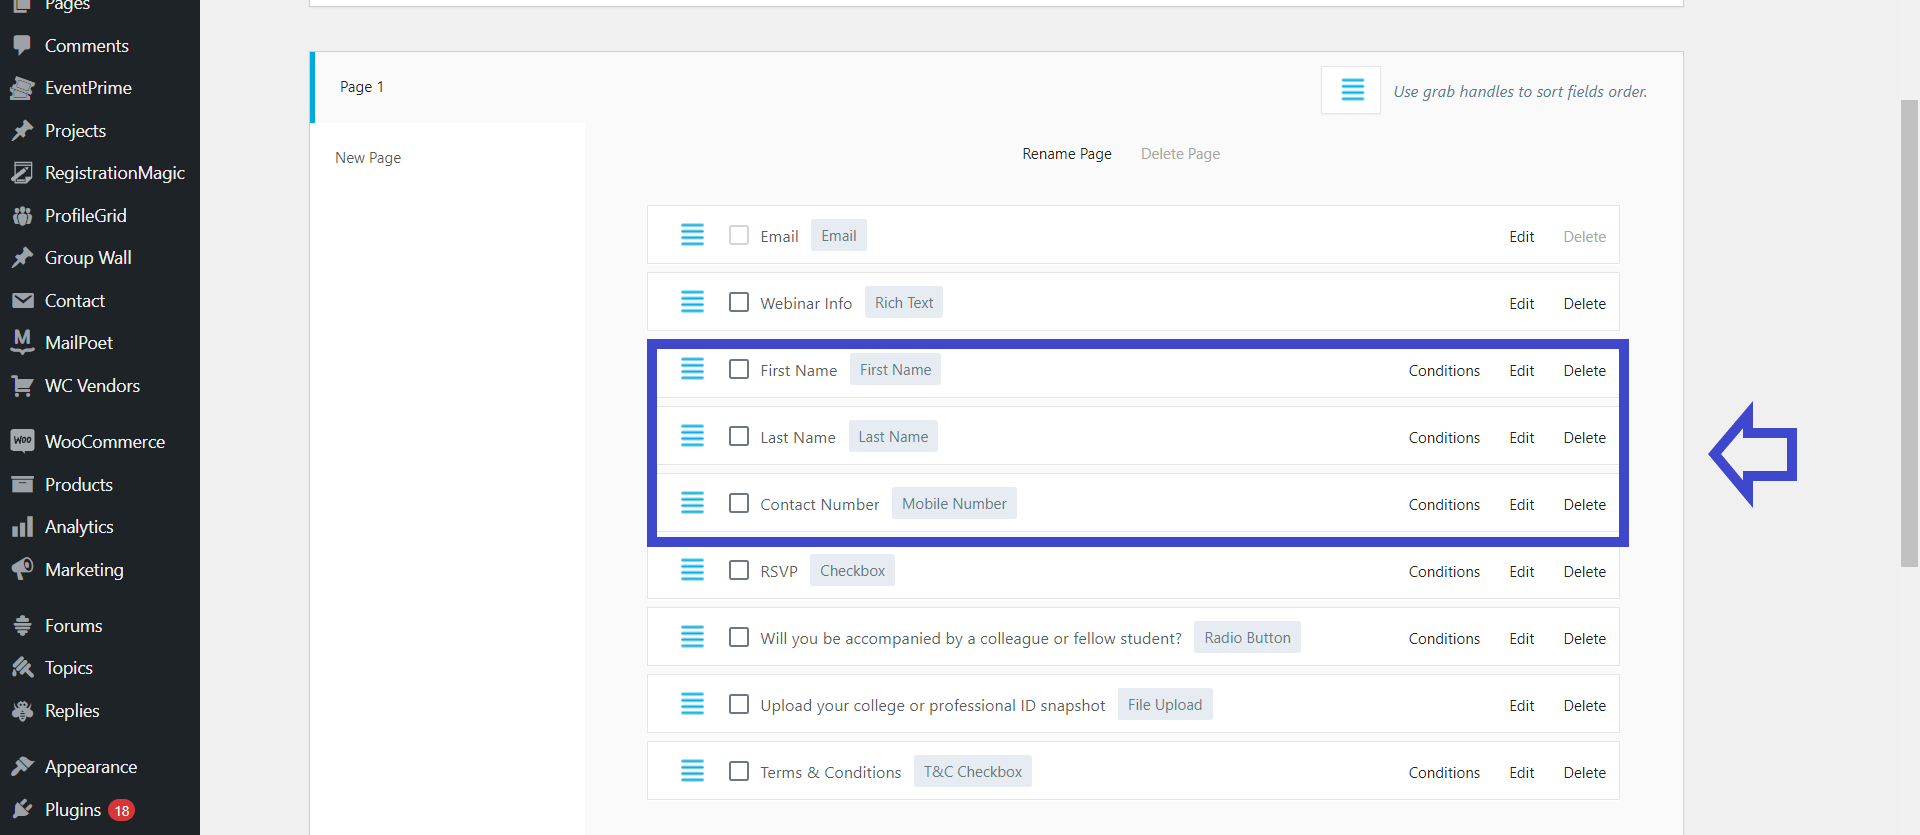Click the grab handle icon in the sort hint box

1352,90
